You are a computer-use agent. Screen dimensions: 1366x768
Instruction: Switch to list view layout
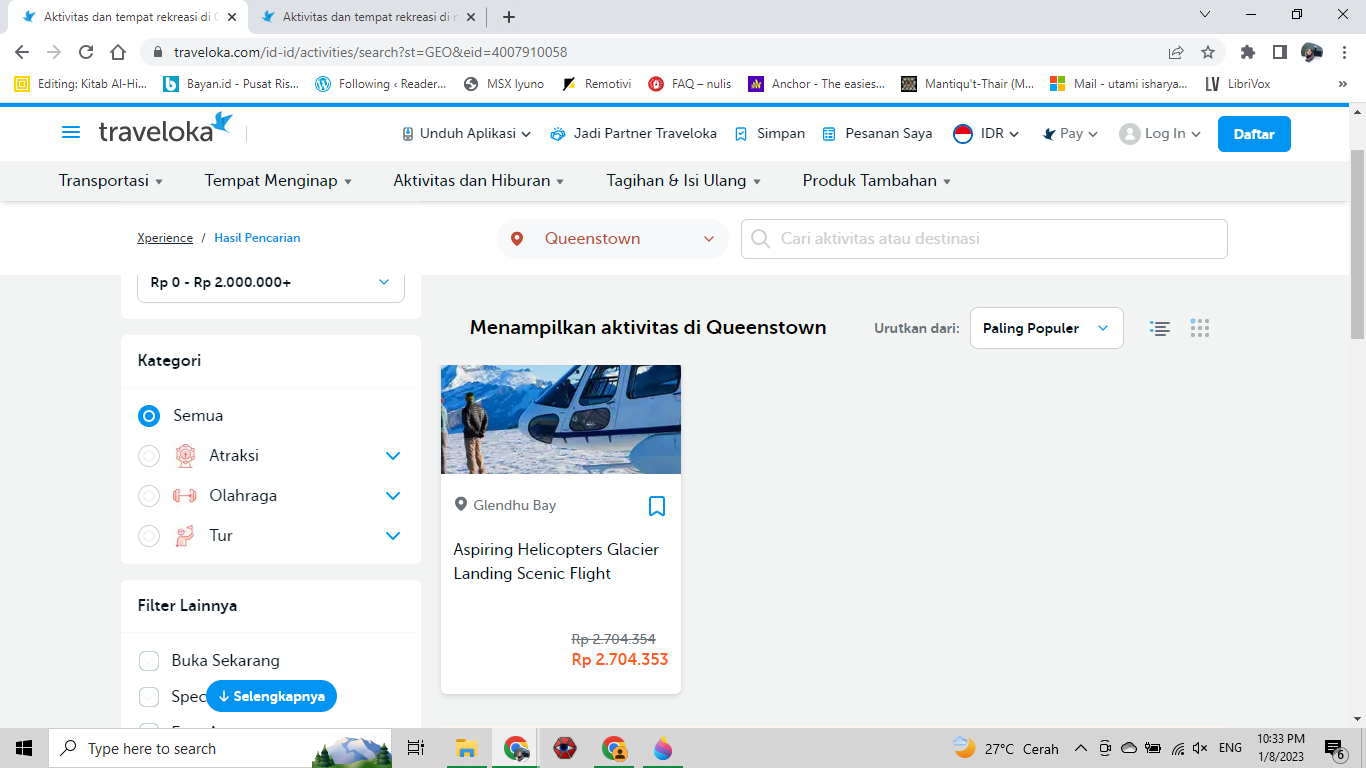(1160, 328)
